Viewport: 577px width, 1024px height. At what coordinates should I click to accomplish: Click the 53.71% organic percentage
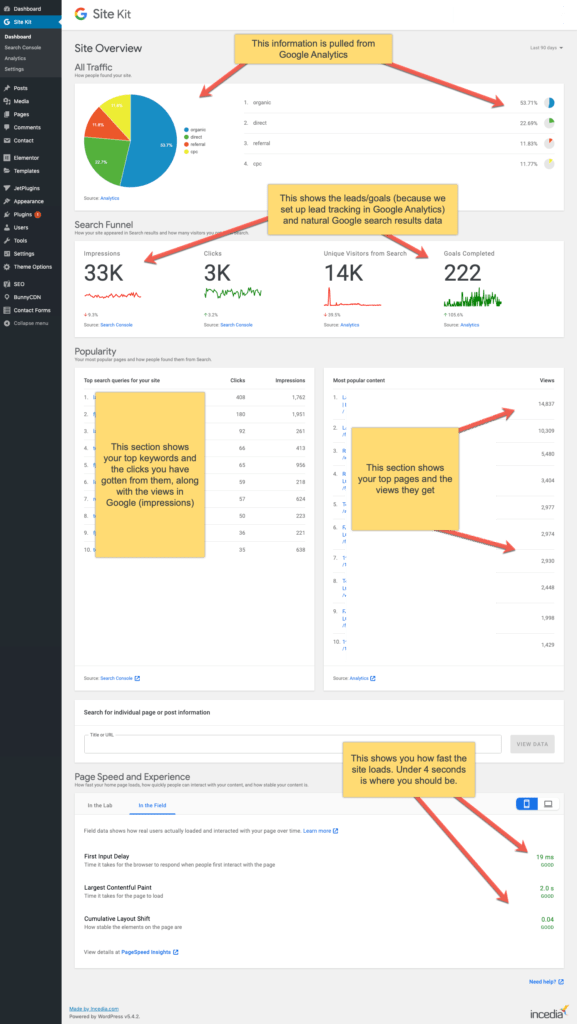tap(529, 103)
